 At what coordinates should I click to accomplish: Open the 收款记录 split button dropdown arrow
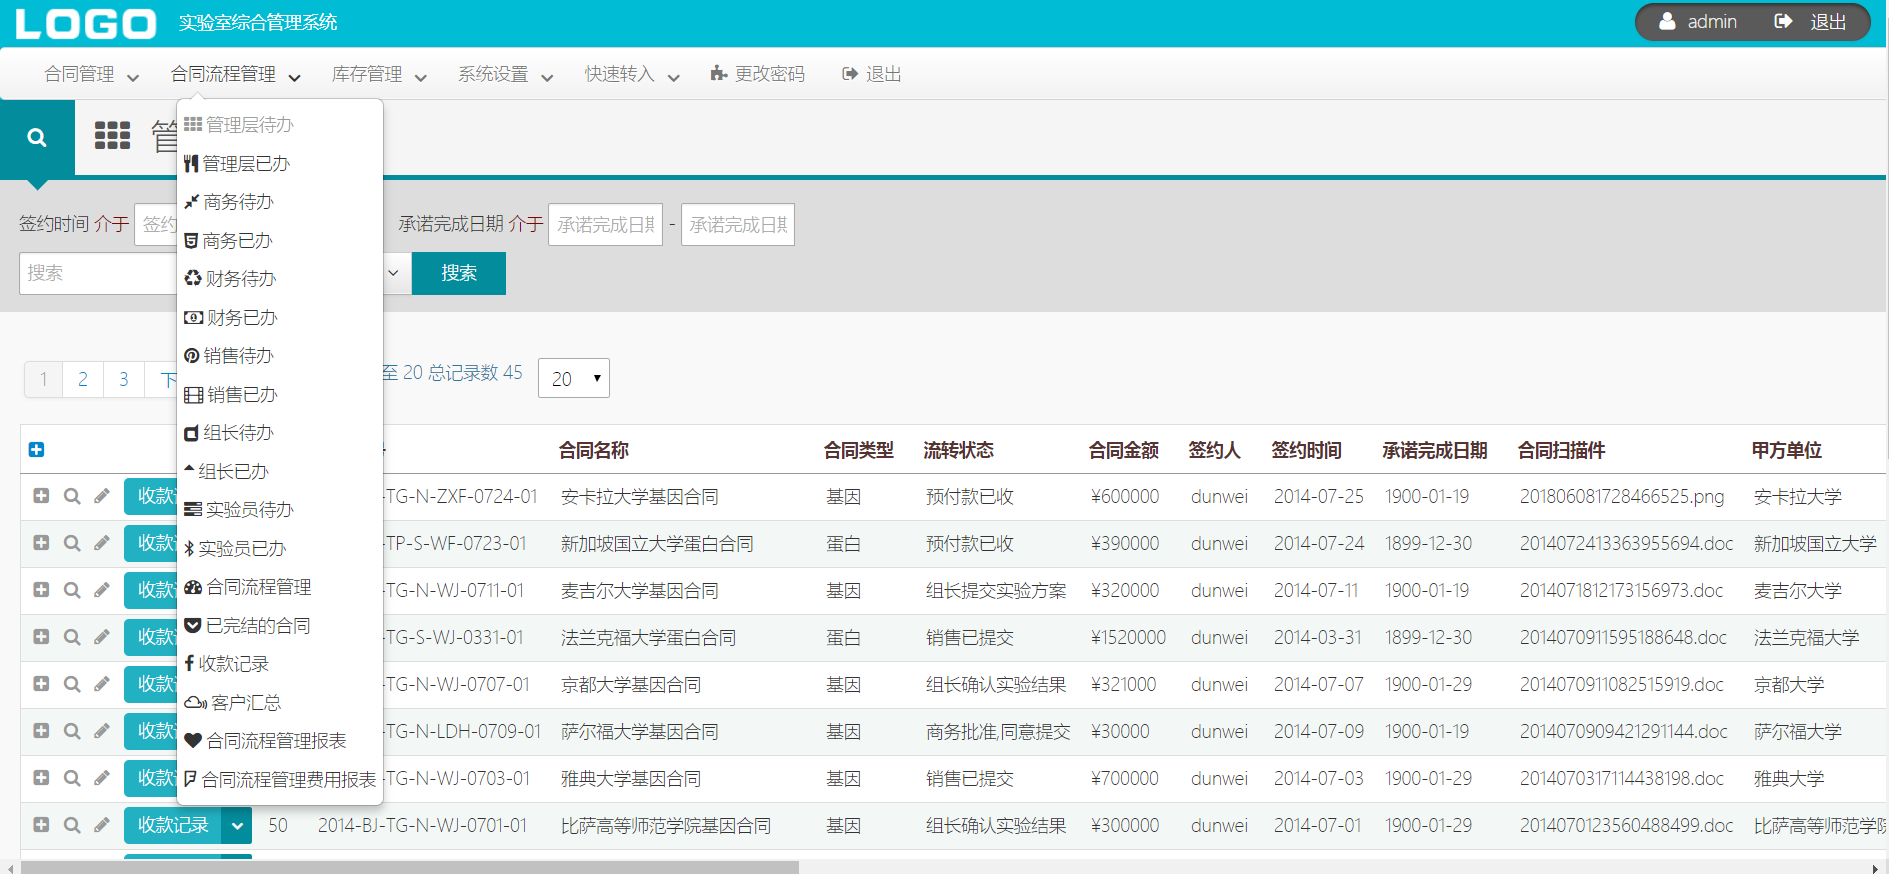(x=237, y=826)
